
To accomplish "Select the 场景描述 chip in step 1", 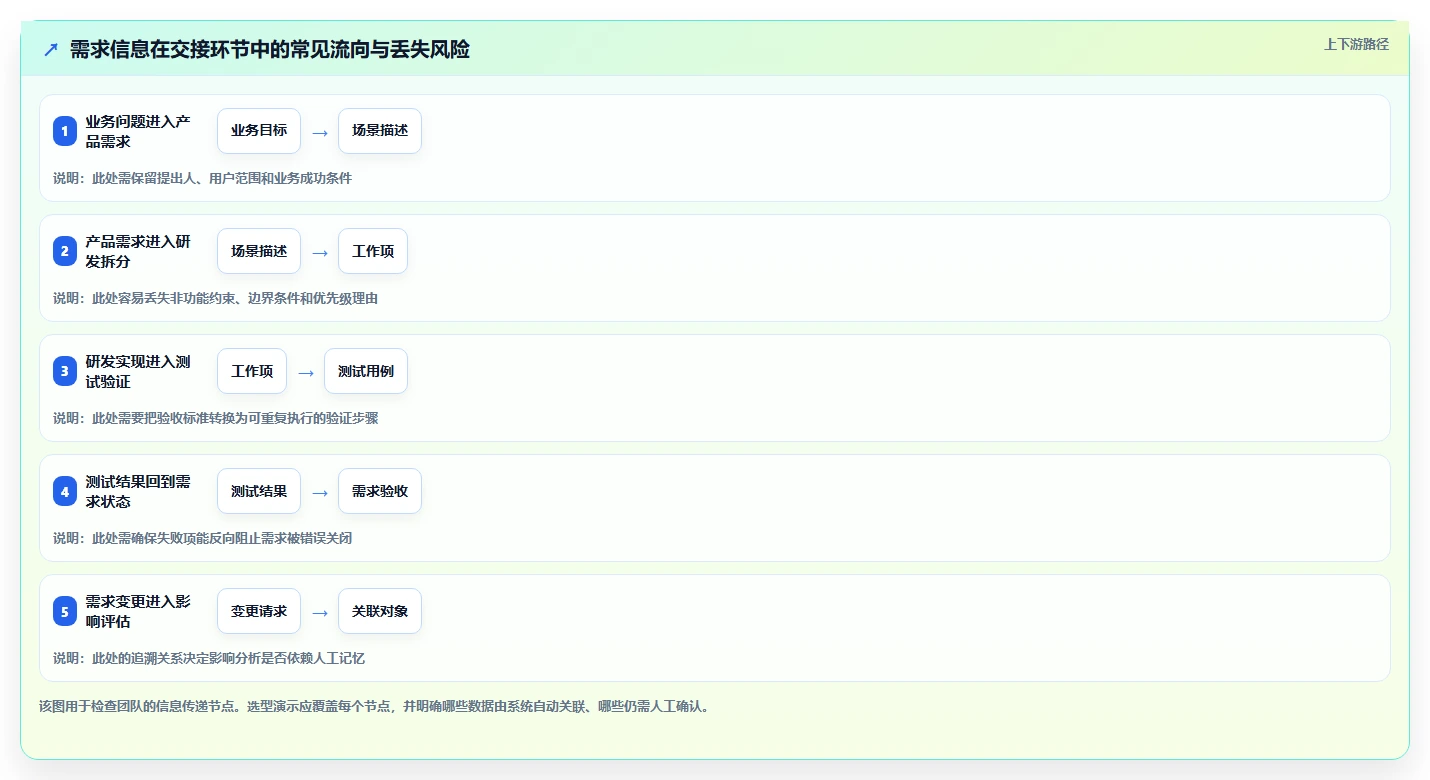I will pyautogui.click(x=380, y=131).
